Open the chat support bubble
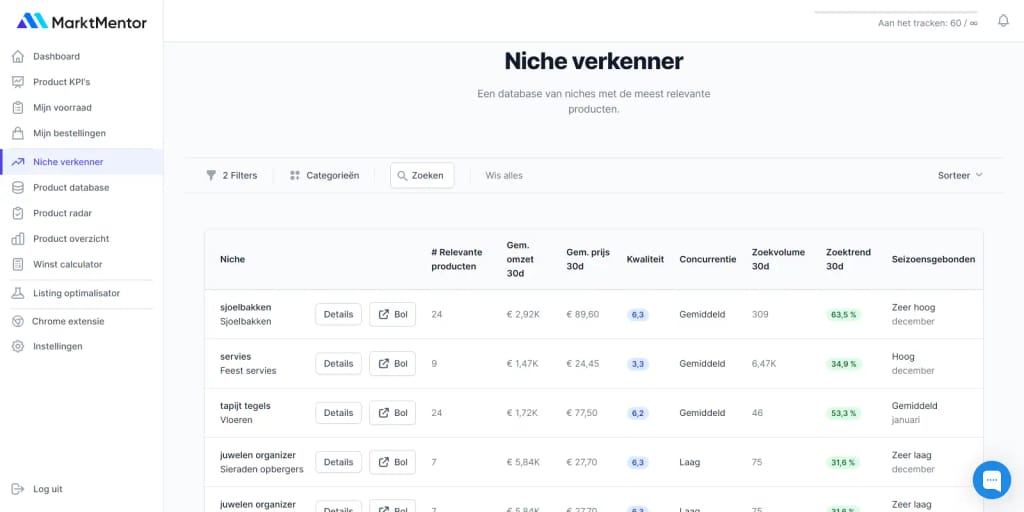 991,480
